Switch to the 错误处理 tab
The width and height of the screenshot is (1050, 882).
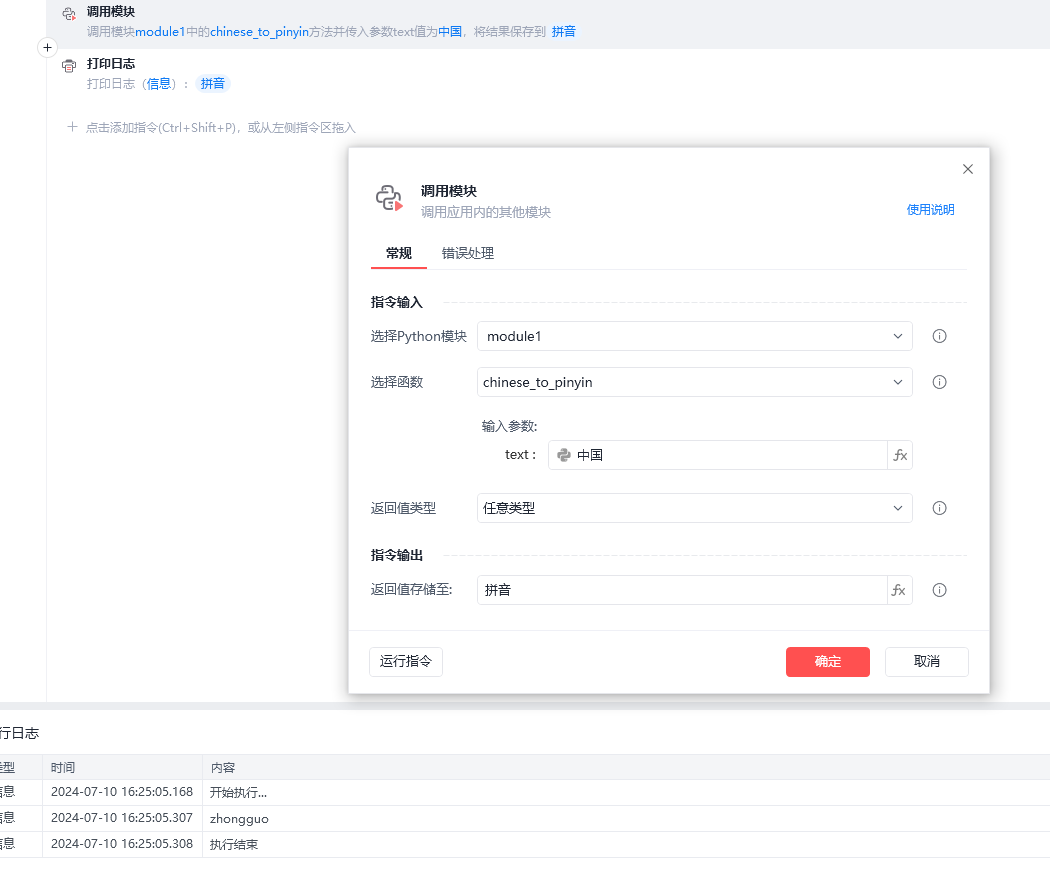click(x=468, y=253)
